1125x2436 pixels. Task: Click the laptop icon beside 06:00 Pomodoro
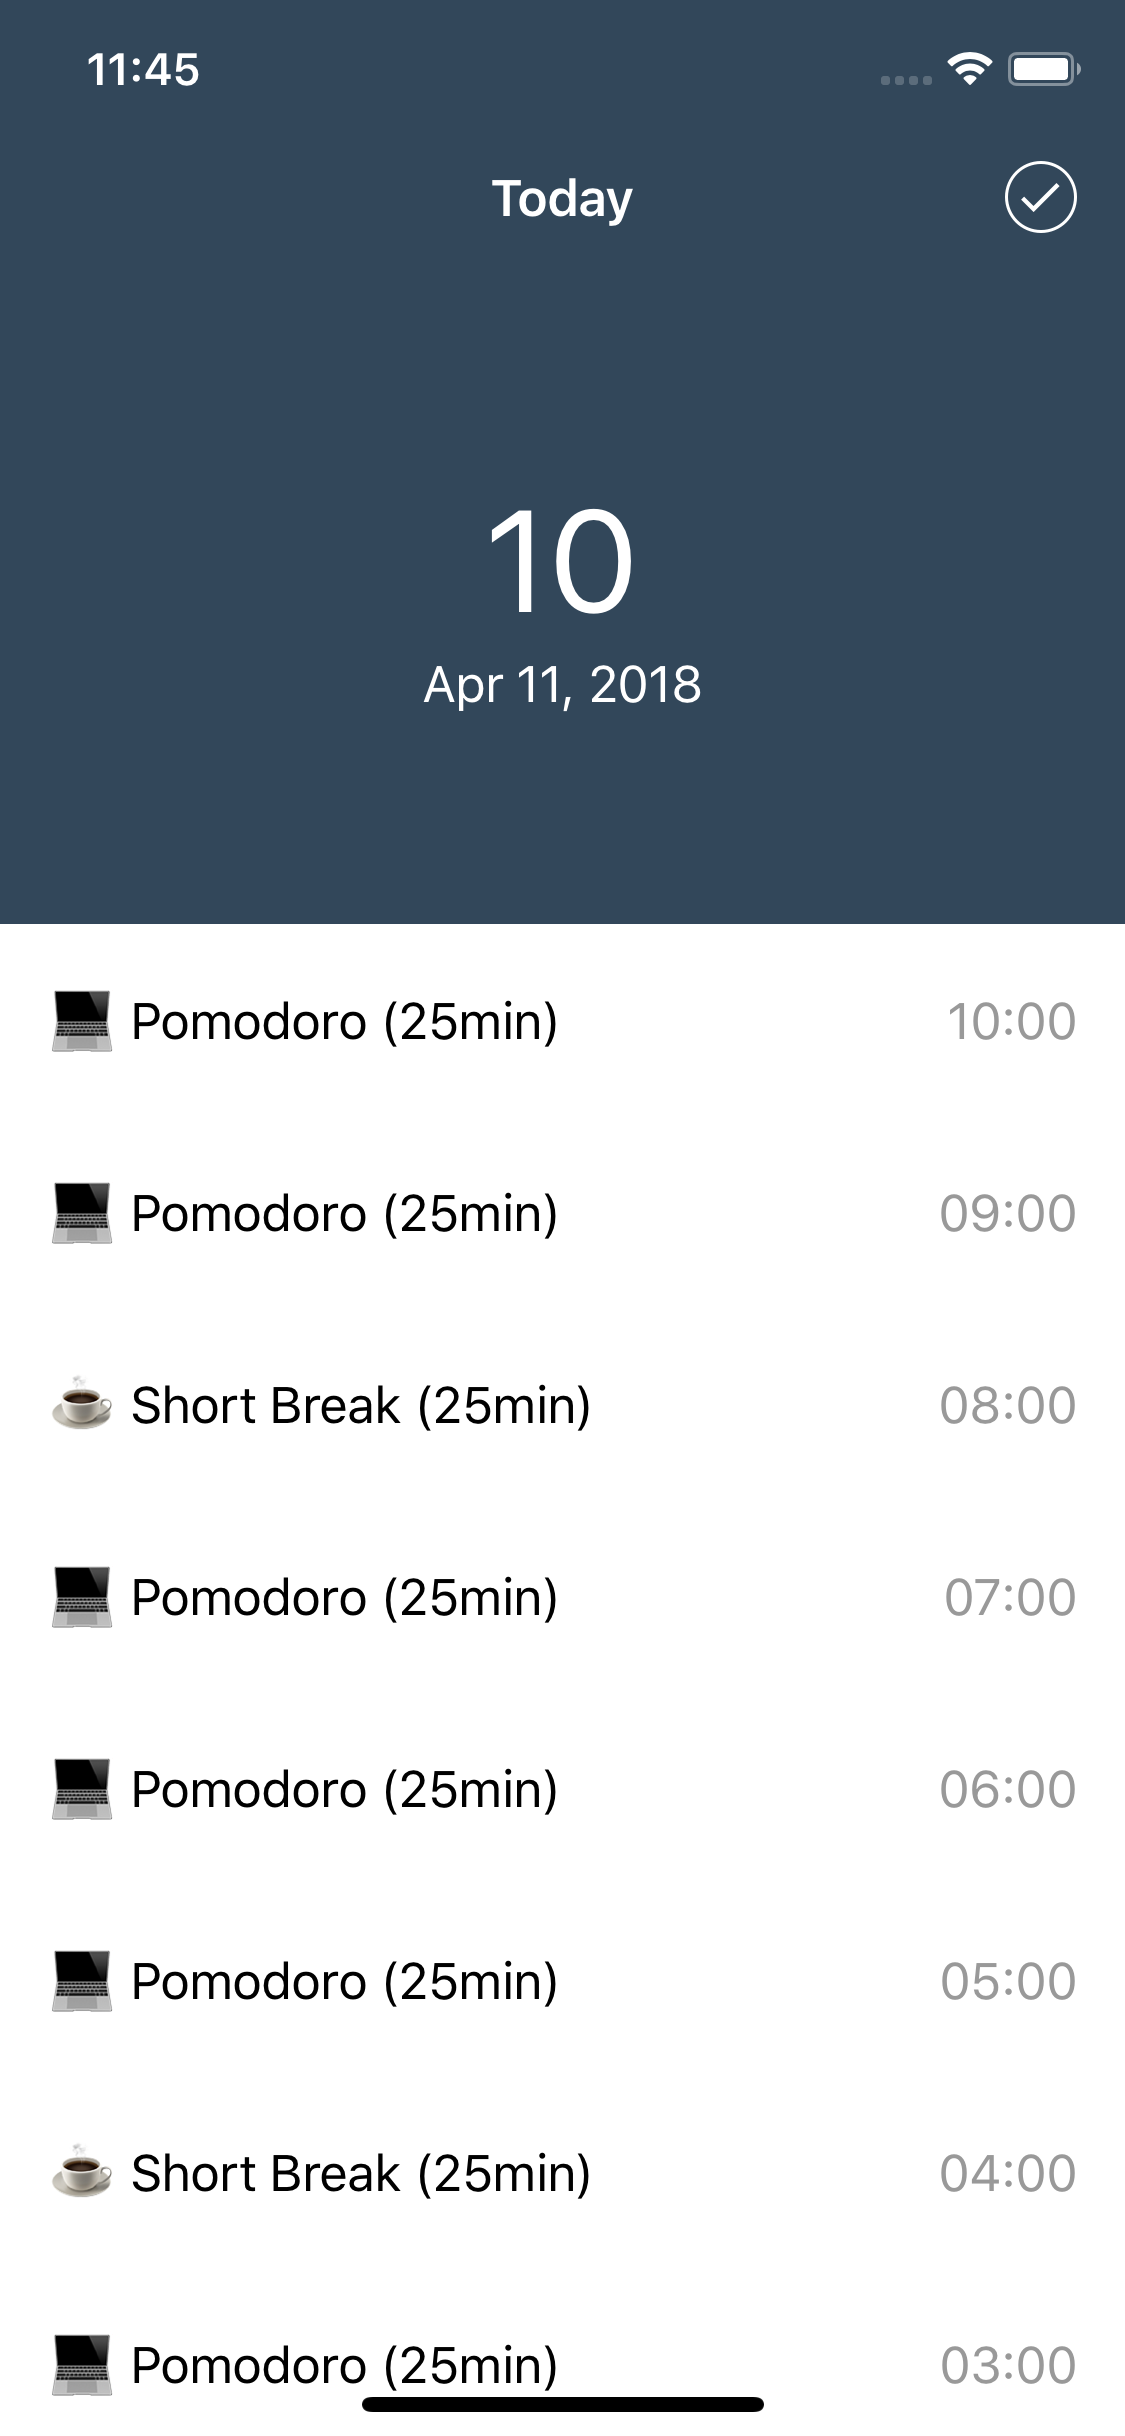click(81, 1789)
